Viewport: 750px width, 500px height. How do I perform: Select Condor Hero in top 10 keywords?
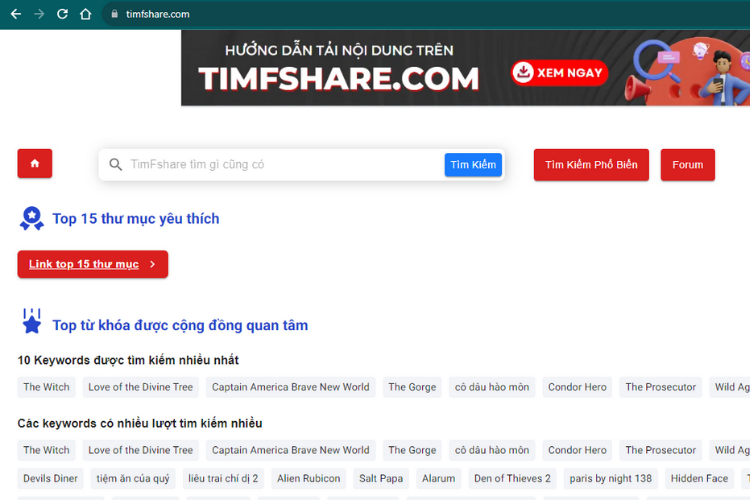coord(577,387)
